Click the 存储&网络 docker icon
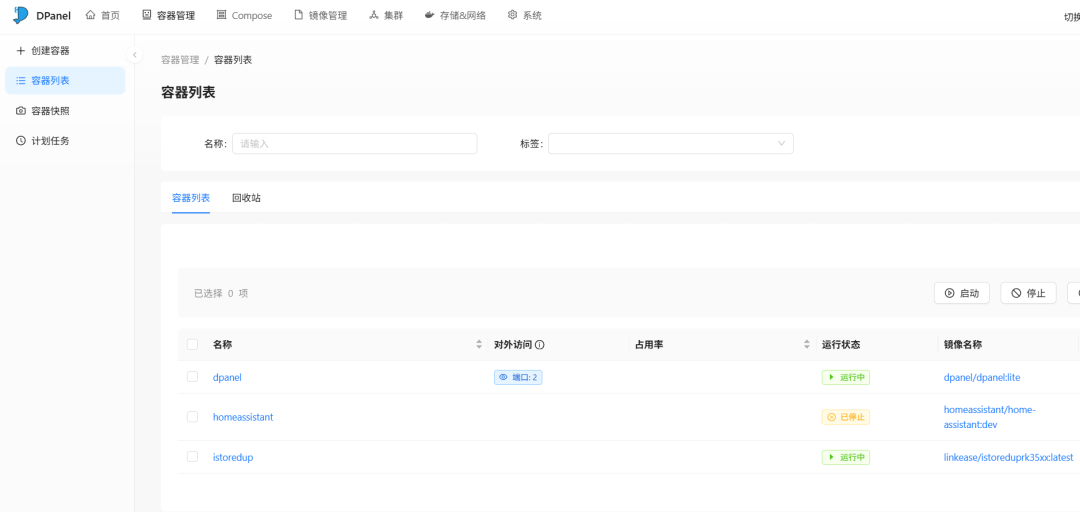Image resolution: width=1080 pixels, height=512 pixels. click(429, 15)
